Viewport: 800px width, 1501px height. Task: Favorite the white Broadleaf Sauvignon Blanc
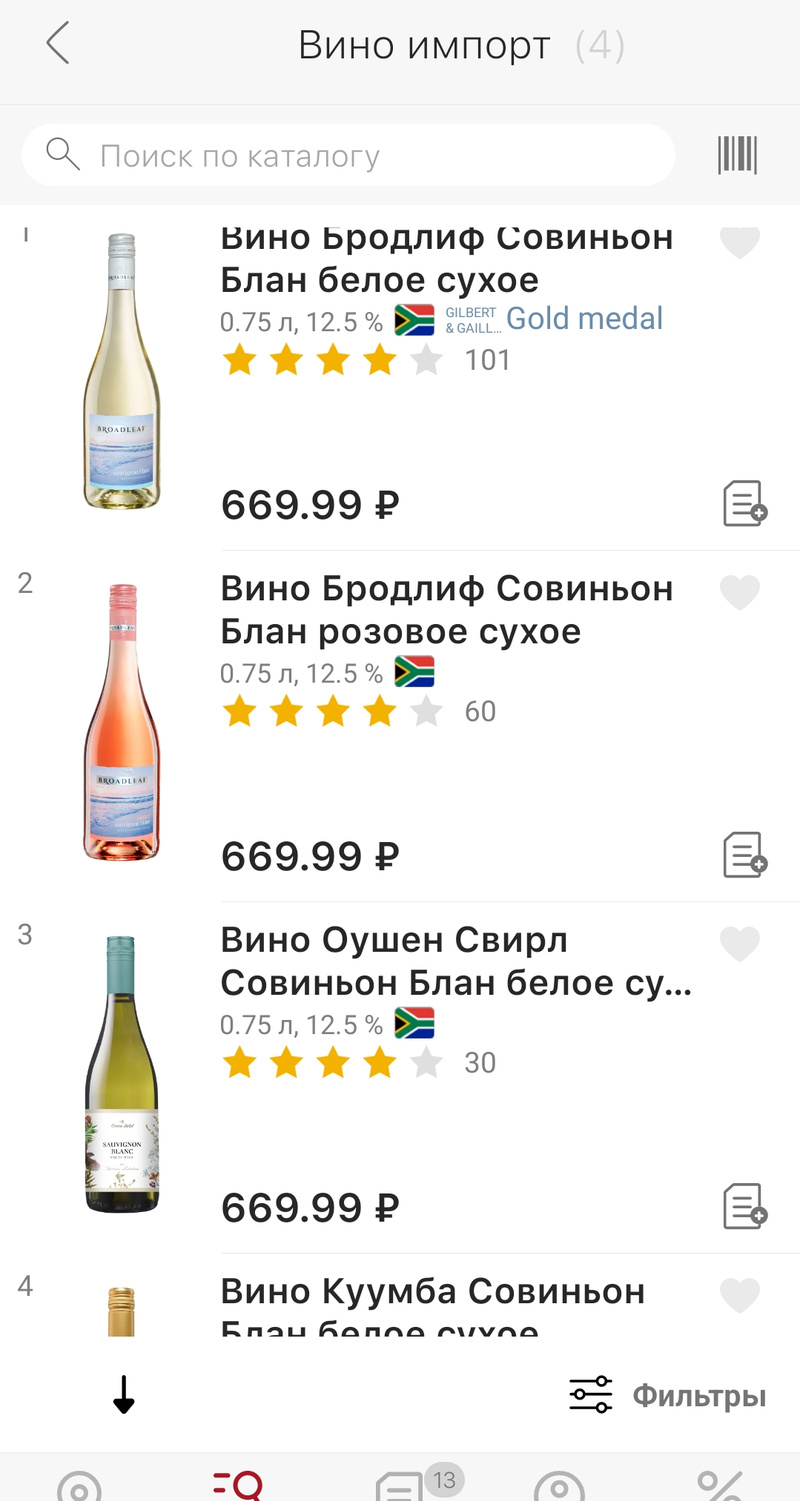(740, 242)
